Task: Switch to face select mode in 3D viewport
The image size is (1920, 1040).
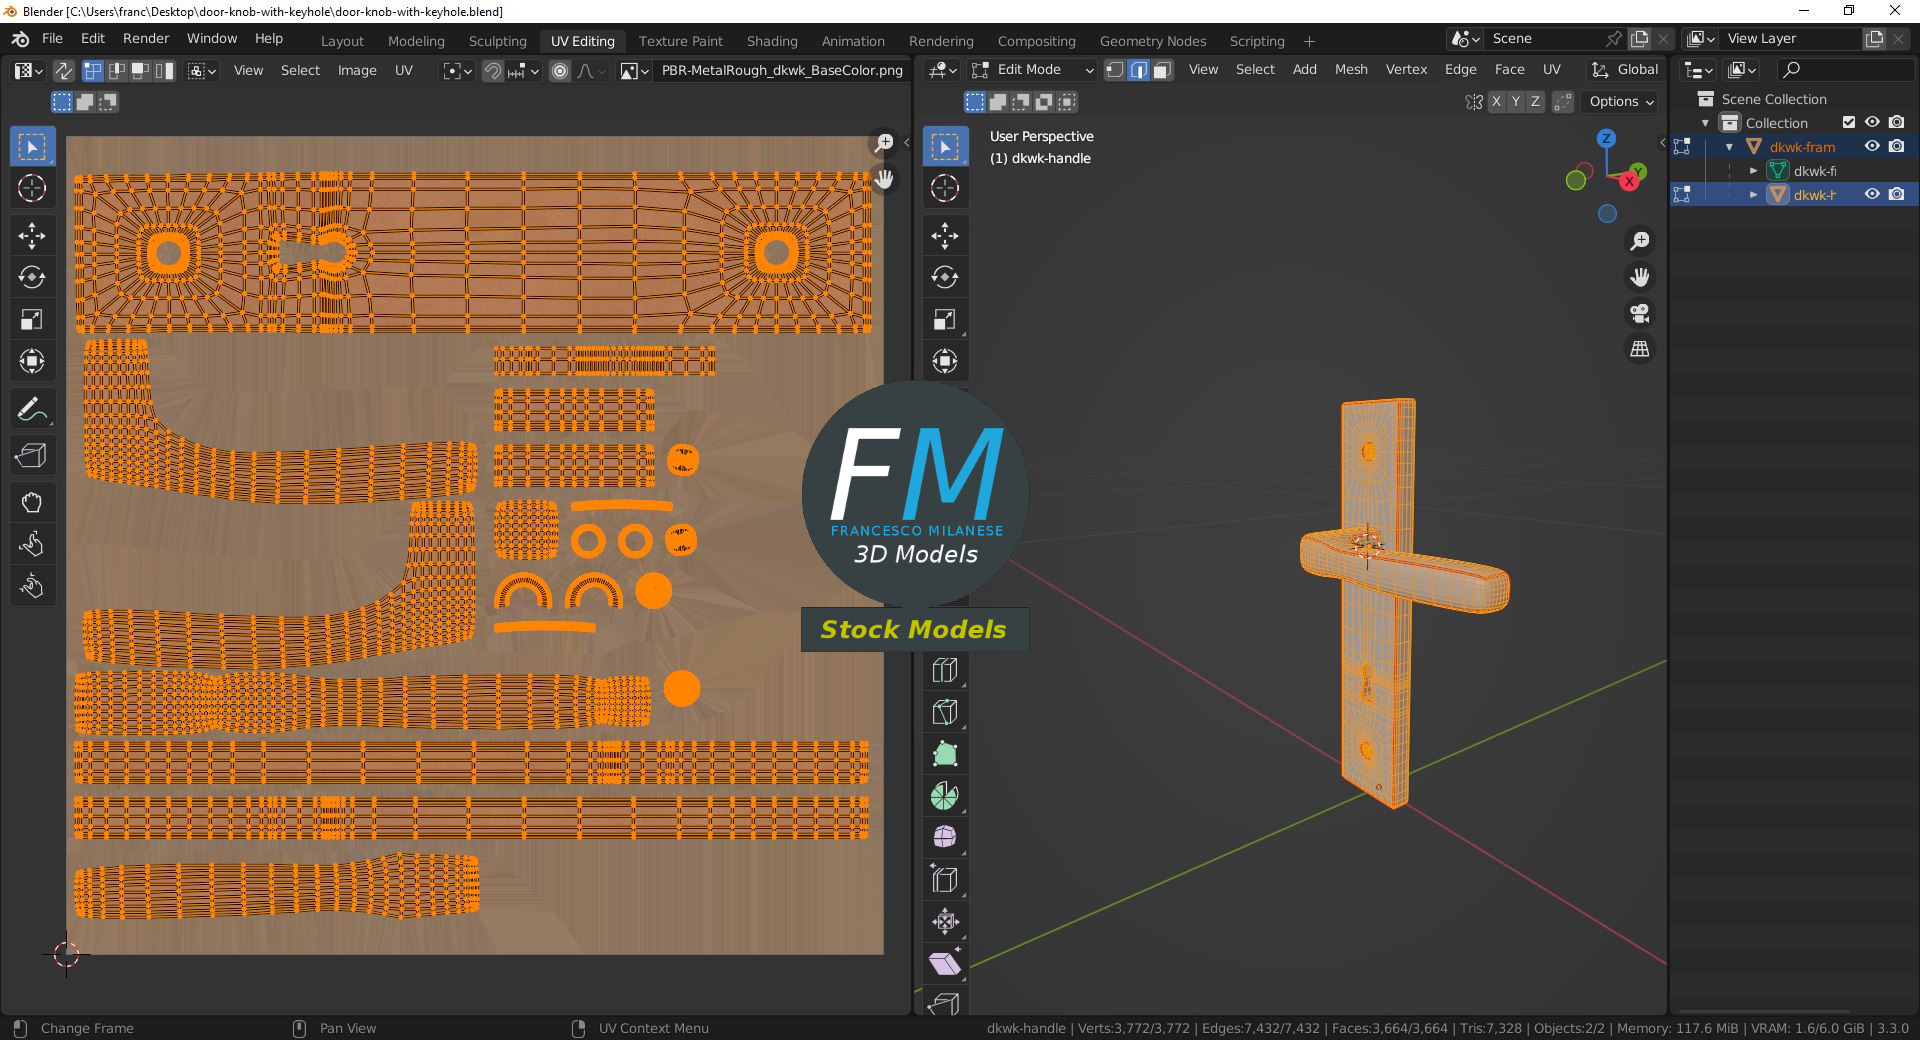Action: point(1162,70)
